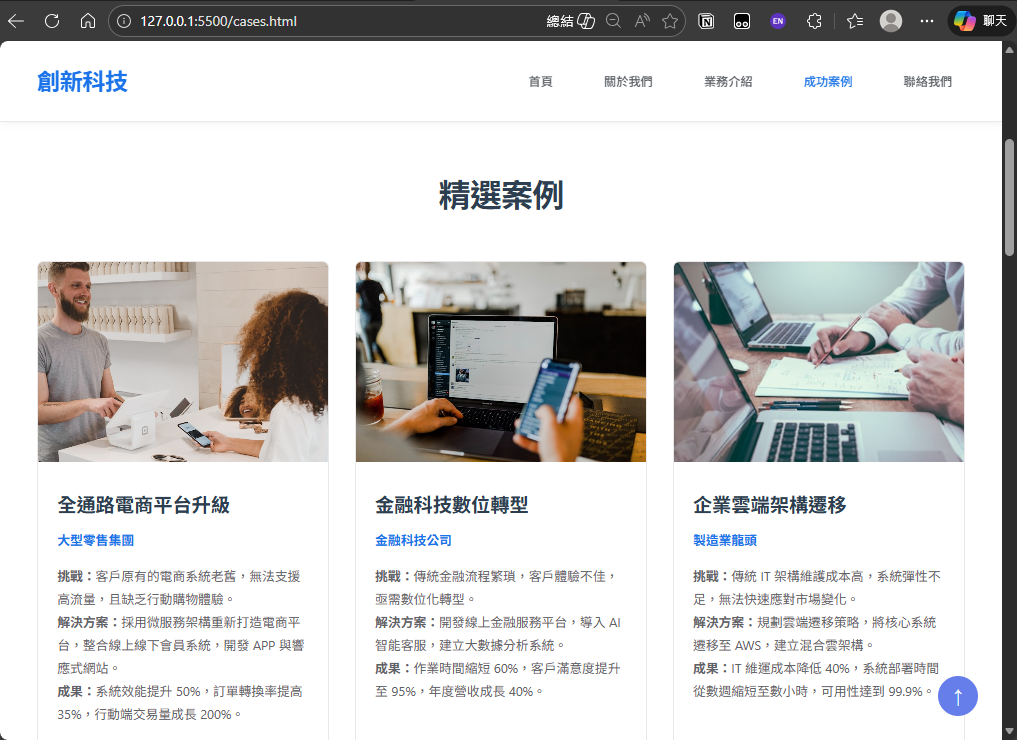Open the favorites list icon
The height and width of the screenshot is (740, 1017).
click(854, 21)
